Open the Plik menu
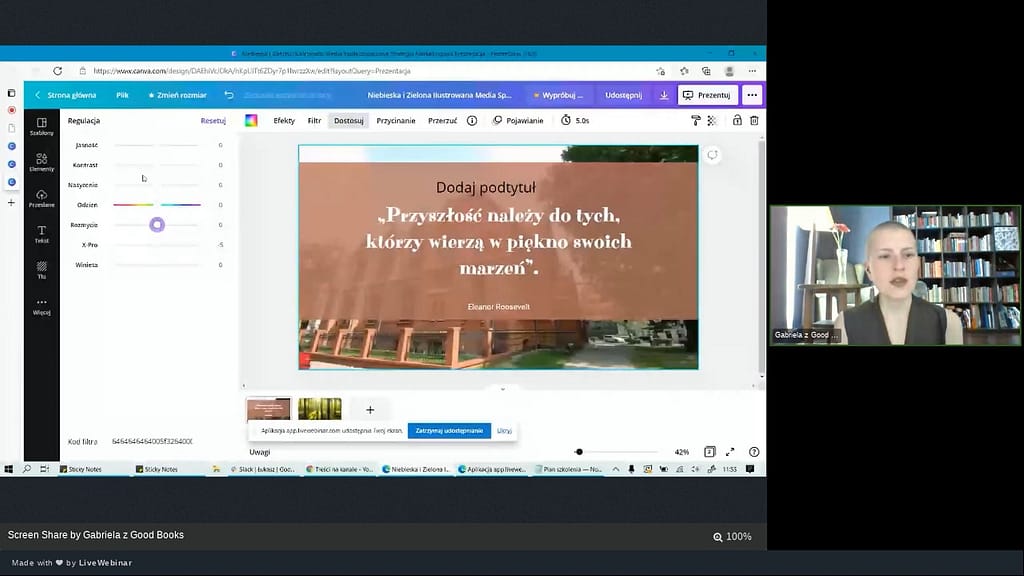 tap(122, 95)
